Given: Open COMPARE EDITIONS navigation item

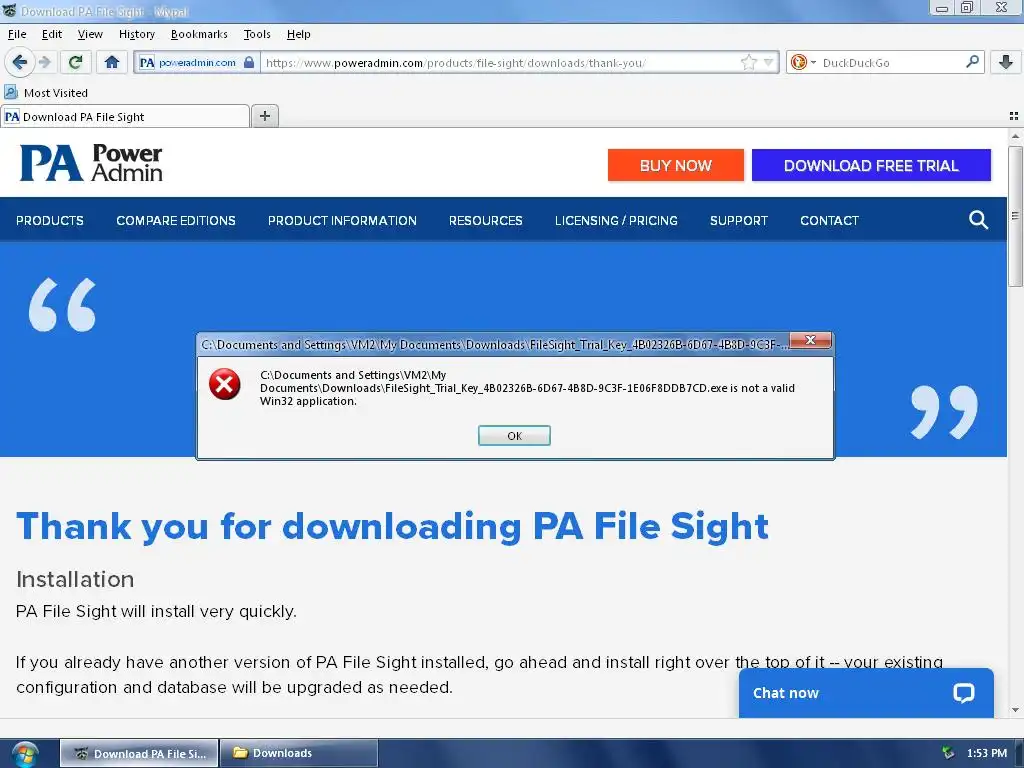Looking at the screenshot, I should point(176,221).
